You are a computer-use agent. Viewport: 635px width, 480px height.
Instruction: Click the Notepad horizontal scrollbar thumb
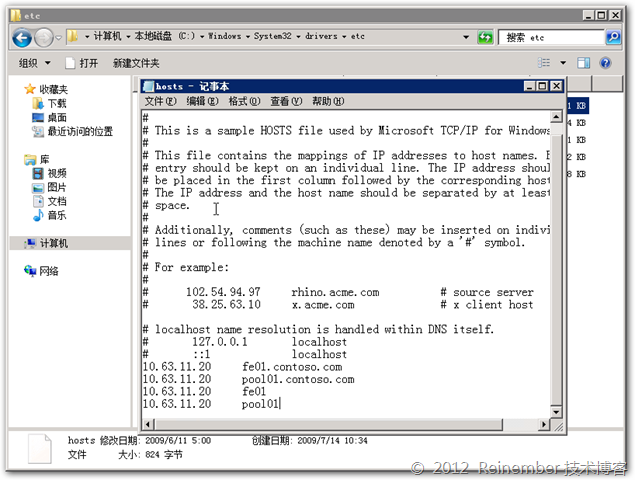[x=328, y=425]
